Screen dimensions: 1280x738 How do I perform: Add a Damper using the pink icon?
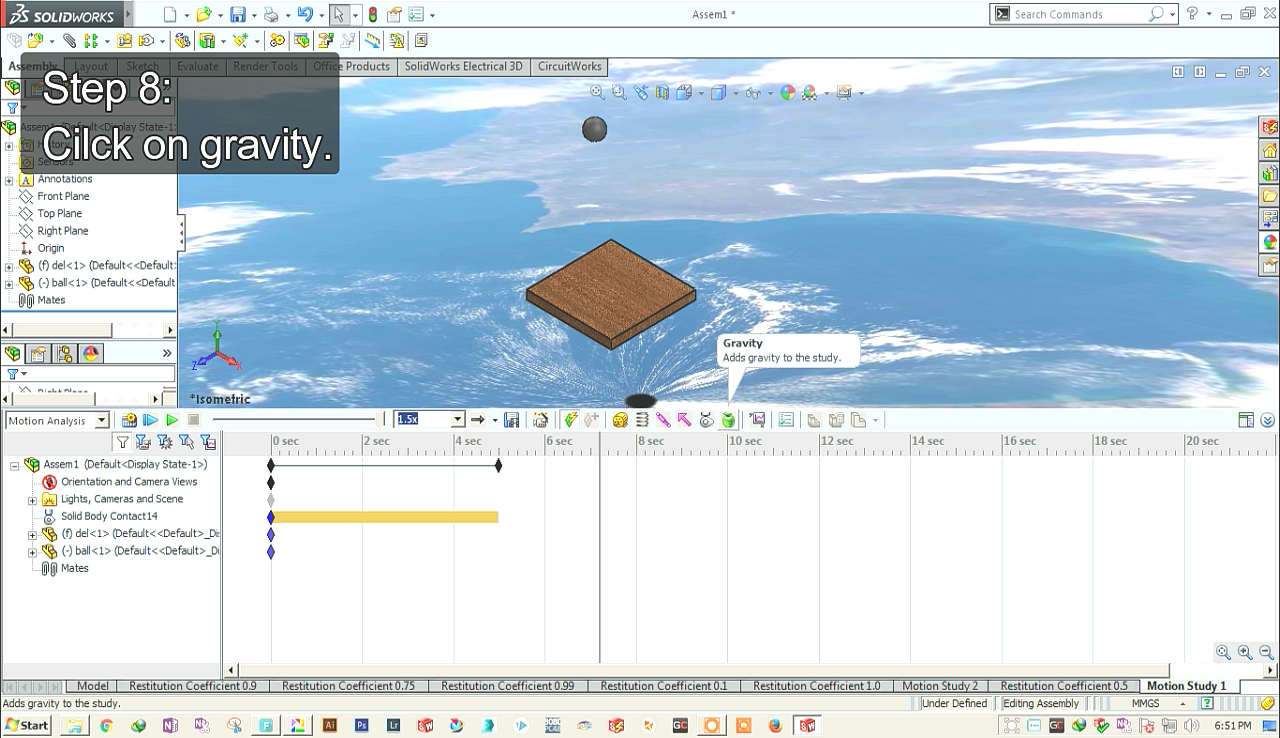point(663,420)
